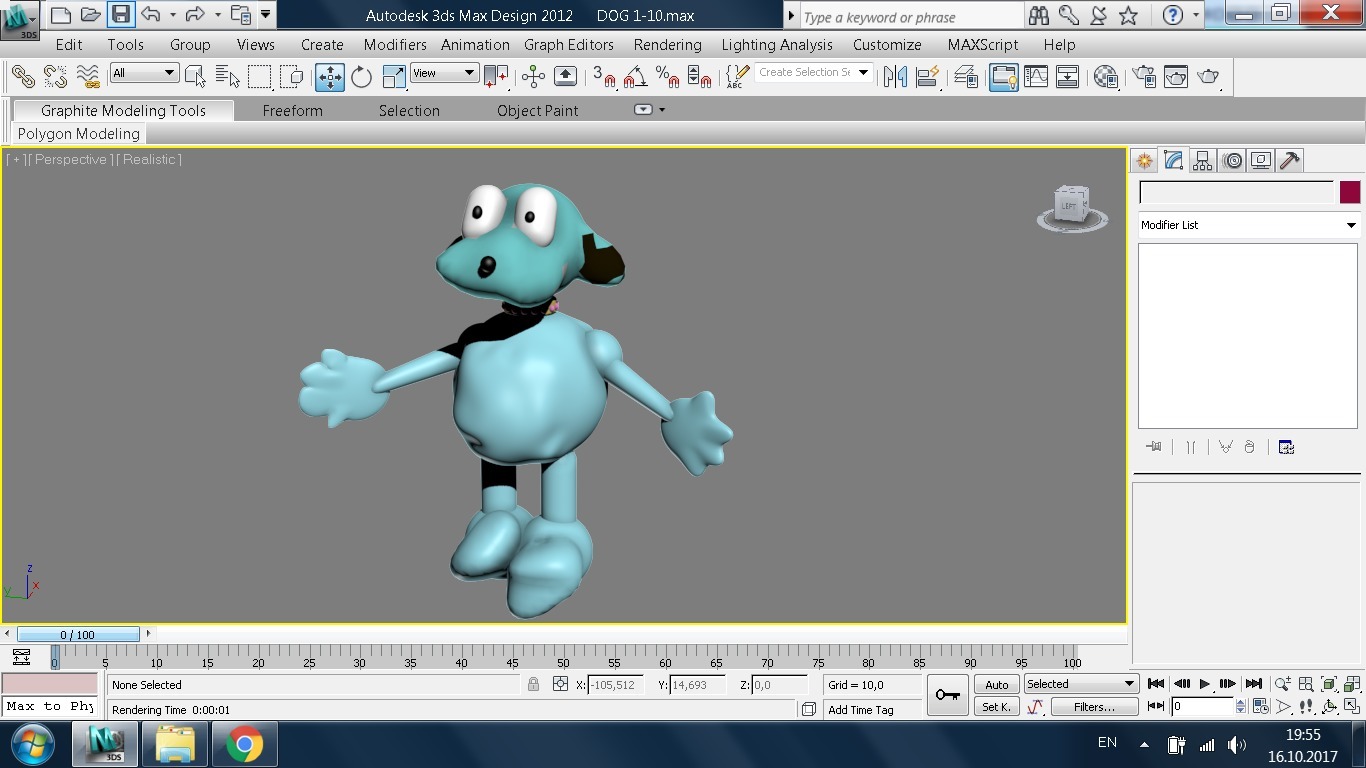Switch to the Freeform ribbon tab
Image resolution: width=1366 pixels, height=768 pixels.
[292, 111]
